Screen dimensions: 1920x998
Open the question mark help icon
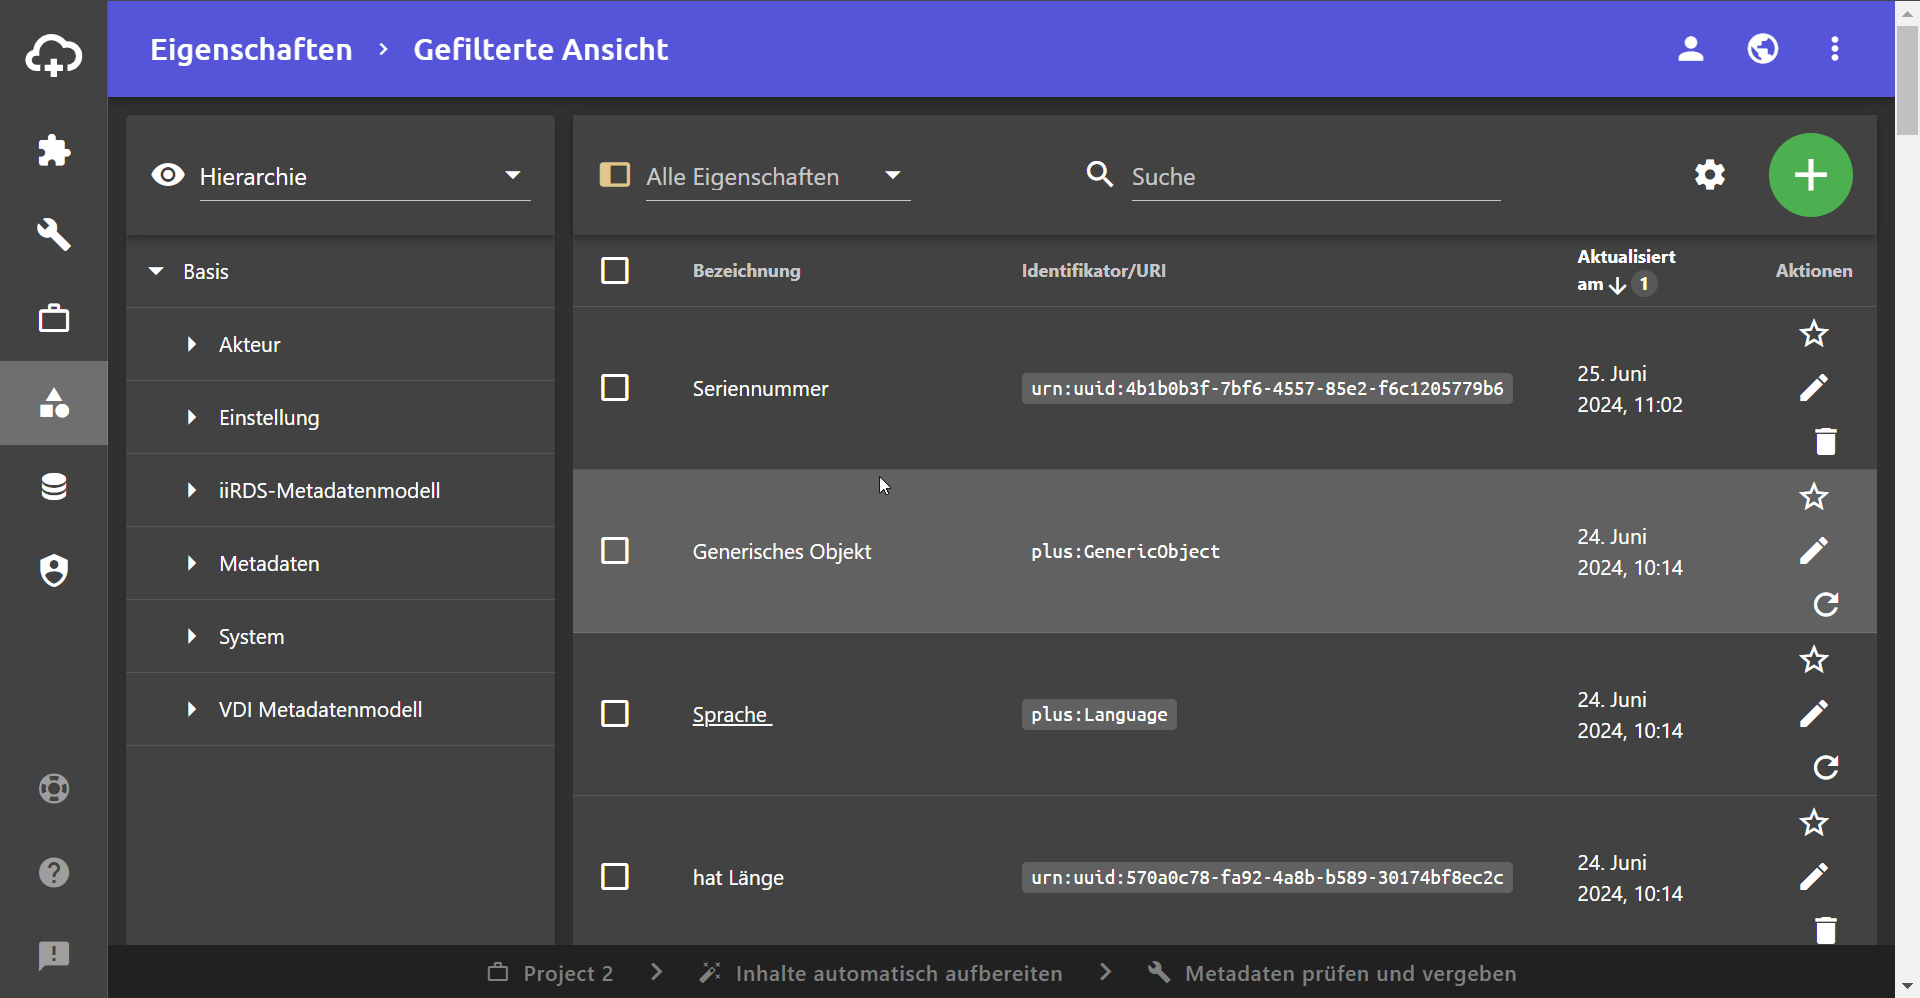click(x=53, y=873)
